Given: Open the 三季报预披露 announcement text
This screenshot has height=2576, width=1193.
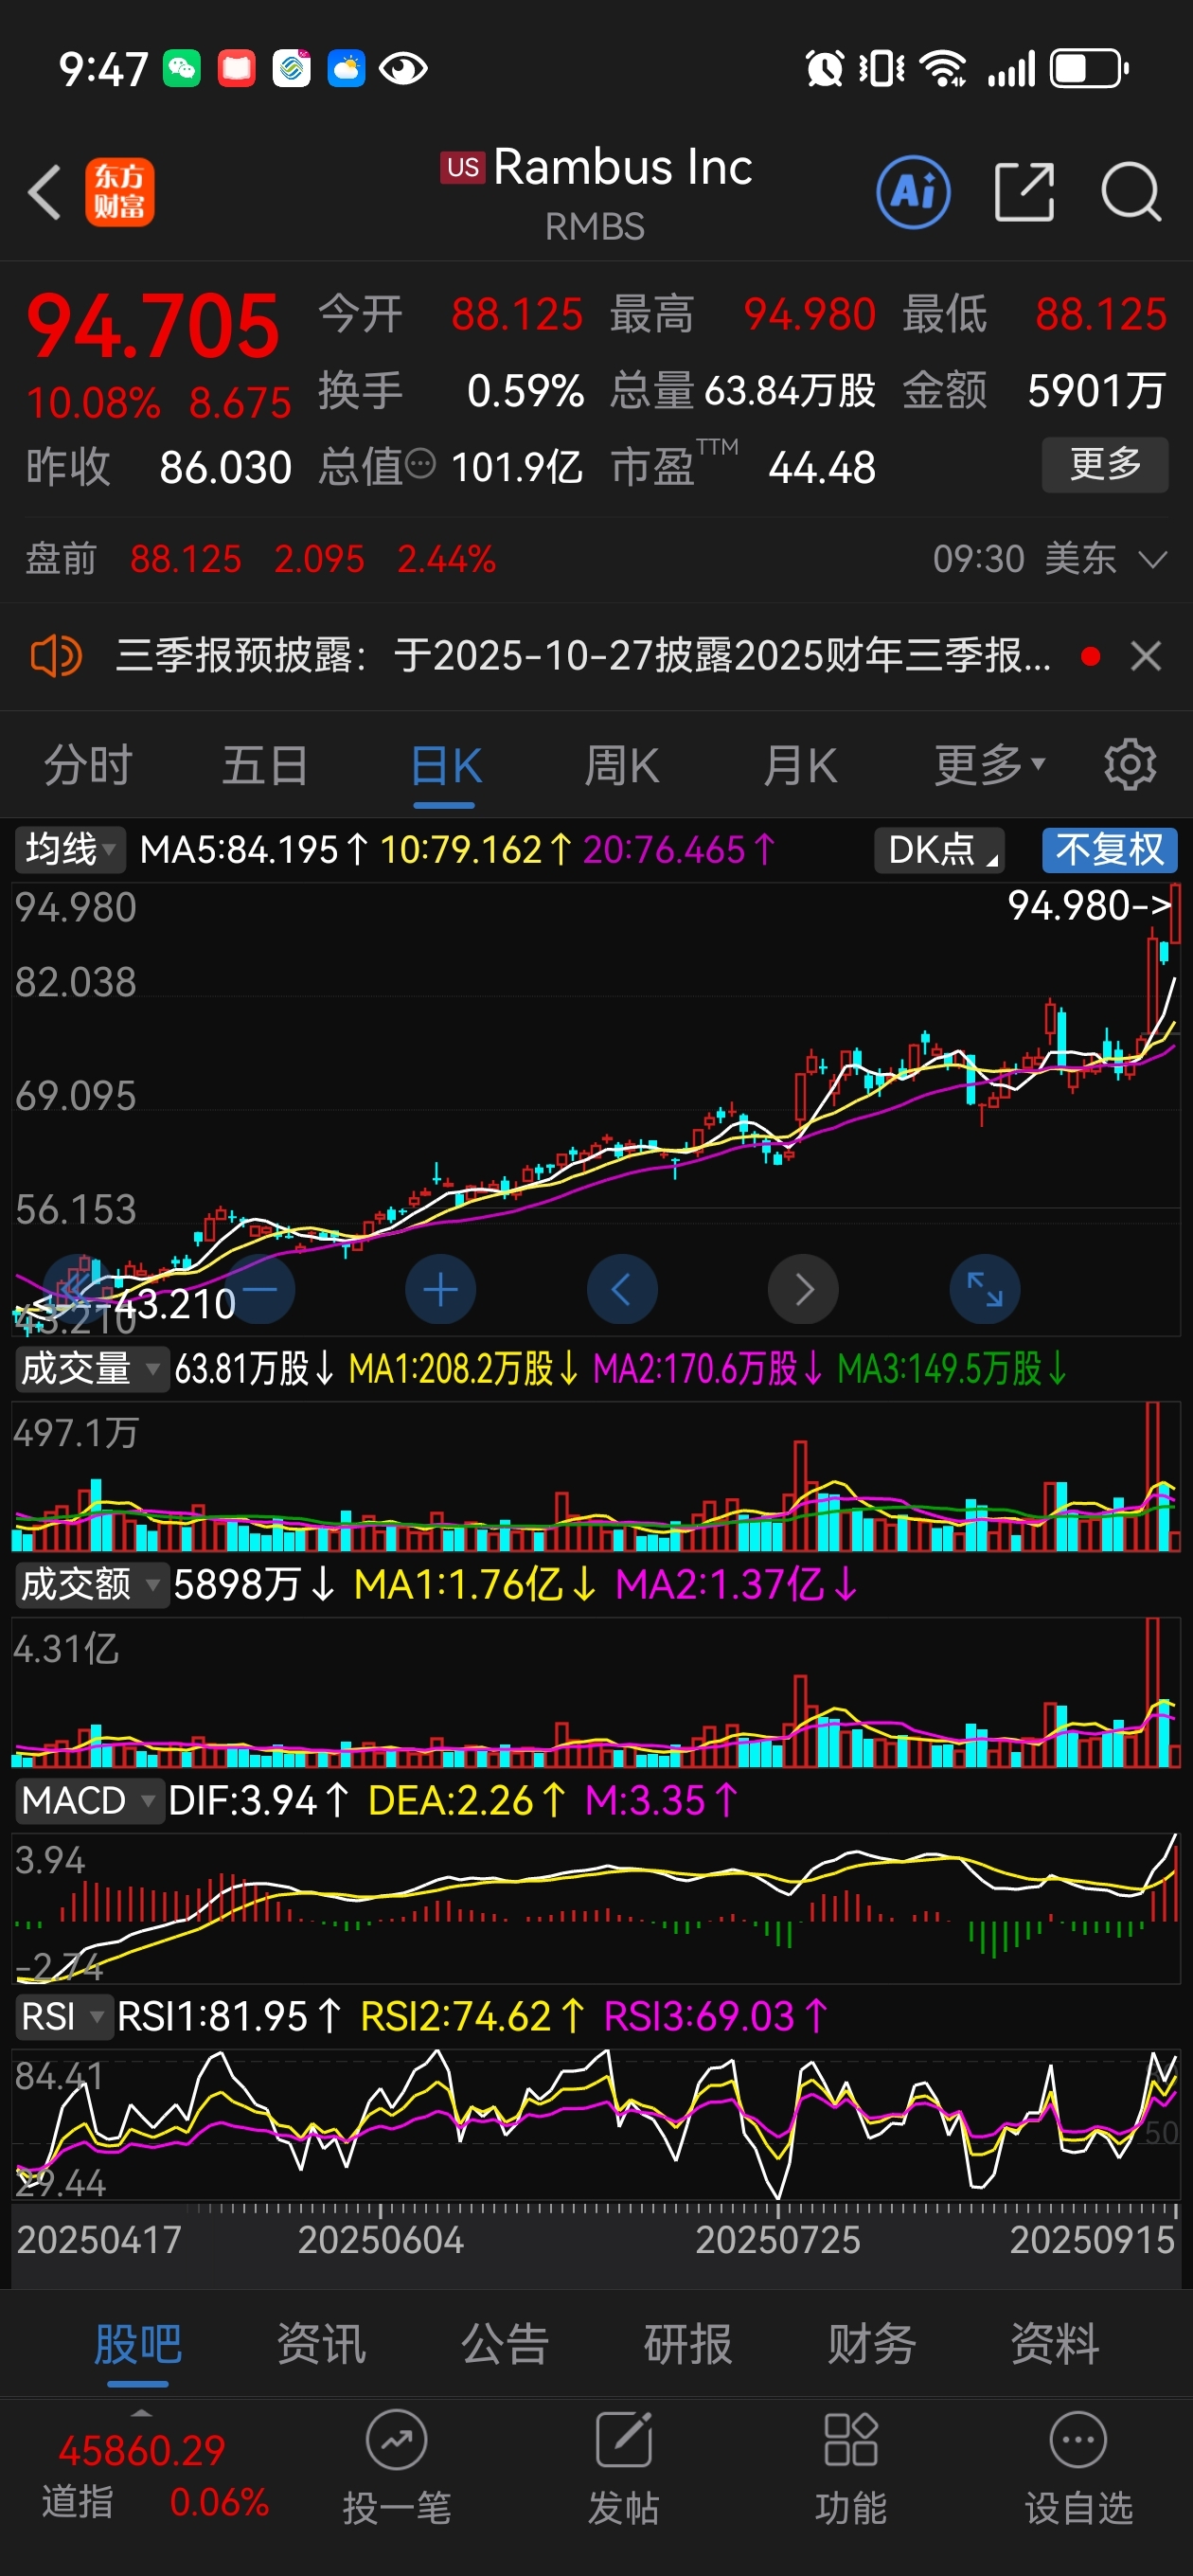Looking at the screenshot, I should click(x=583, y=657).
